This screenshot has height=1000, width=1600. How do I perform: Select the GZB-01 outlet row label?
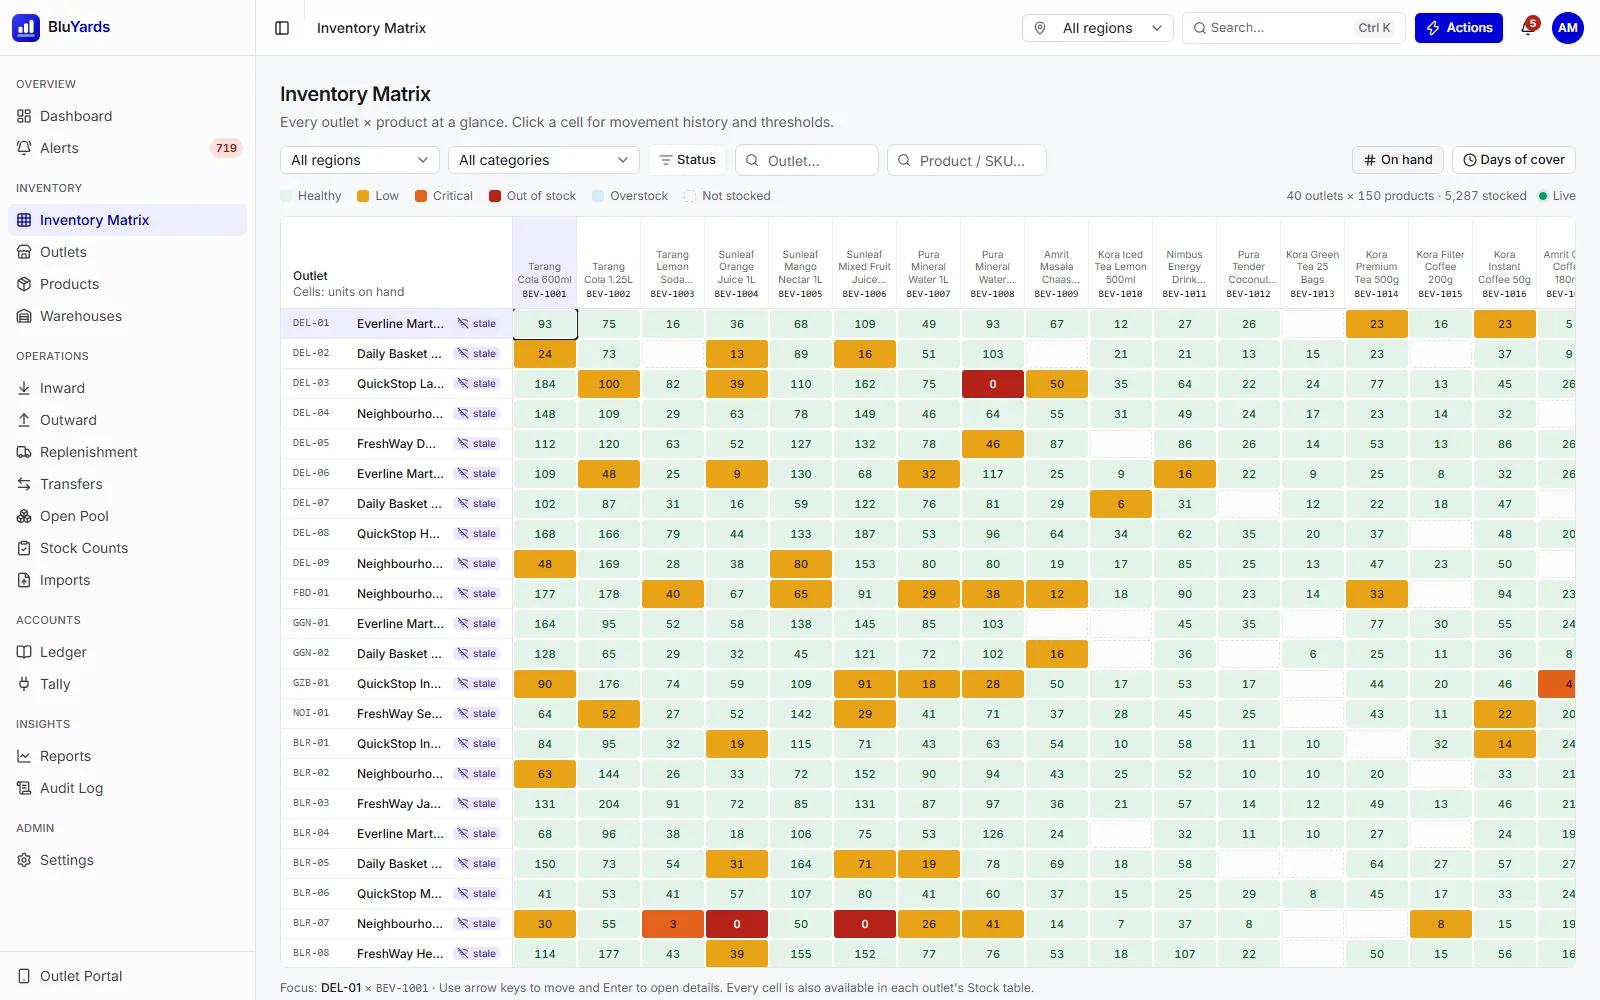397,684
